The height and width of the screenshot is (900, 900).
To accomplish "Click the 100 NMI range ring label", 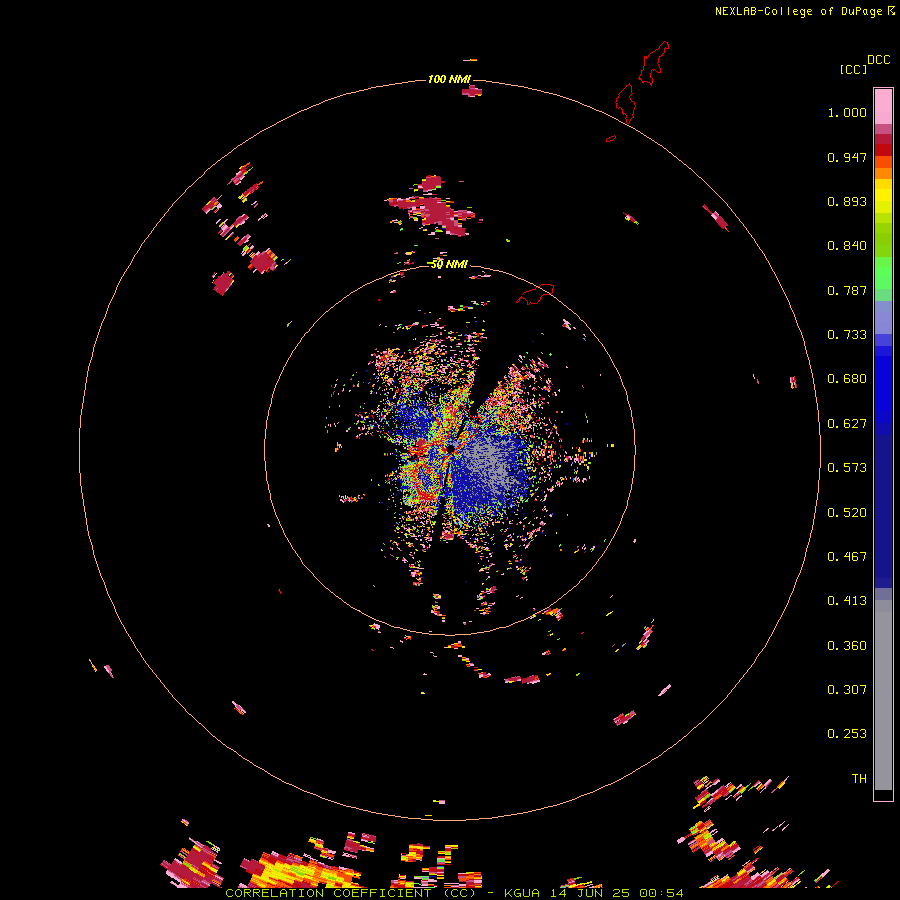I will pyautogui.click(x=449, y=79).
